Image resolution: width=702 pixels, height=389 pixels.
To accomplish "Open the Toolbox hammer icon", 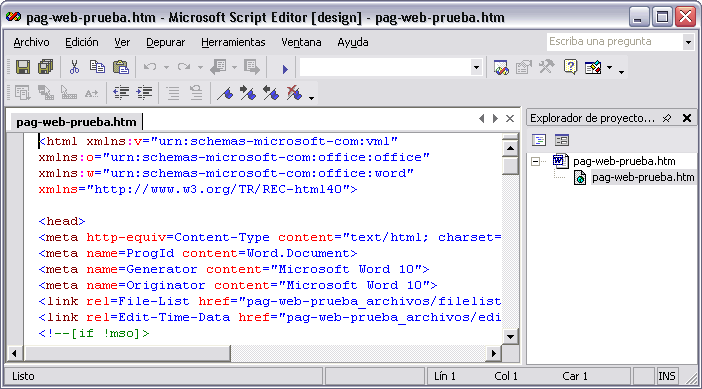I will 546,68.
